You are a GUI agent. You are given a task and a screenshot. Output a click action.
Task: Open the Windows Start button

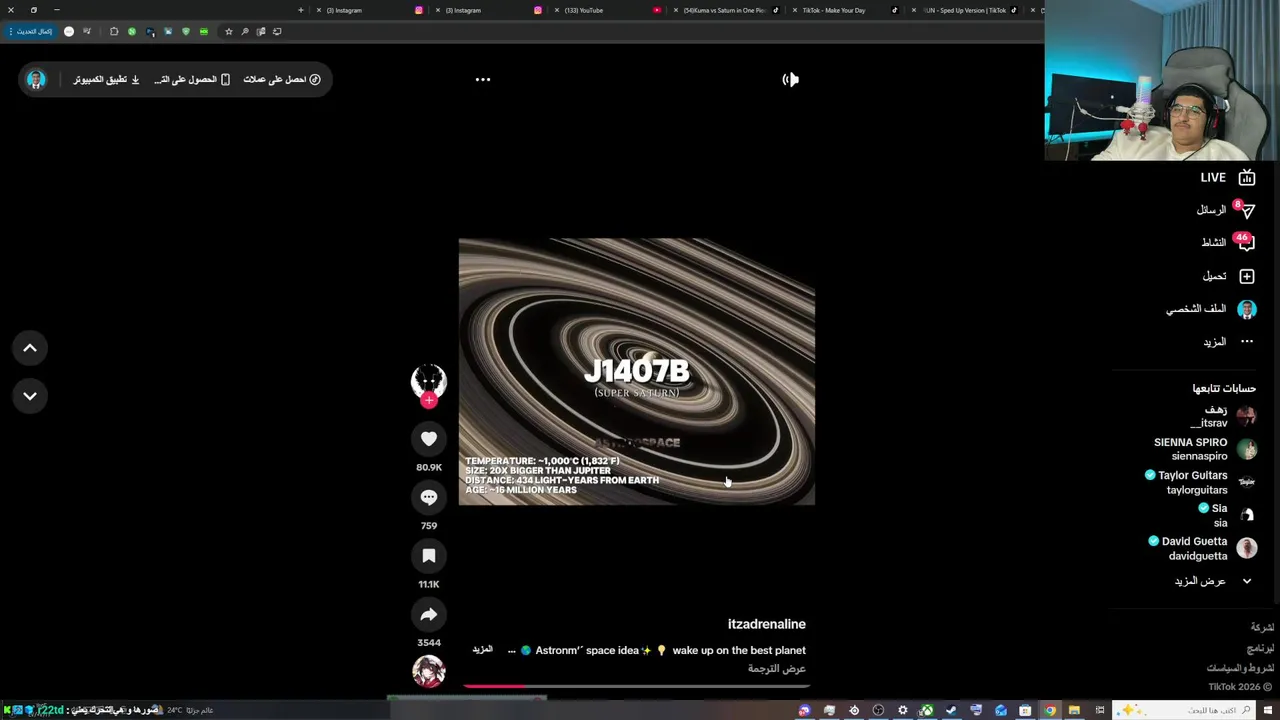click(1267, 710)
